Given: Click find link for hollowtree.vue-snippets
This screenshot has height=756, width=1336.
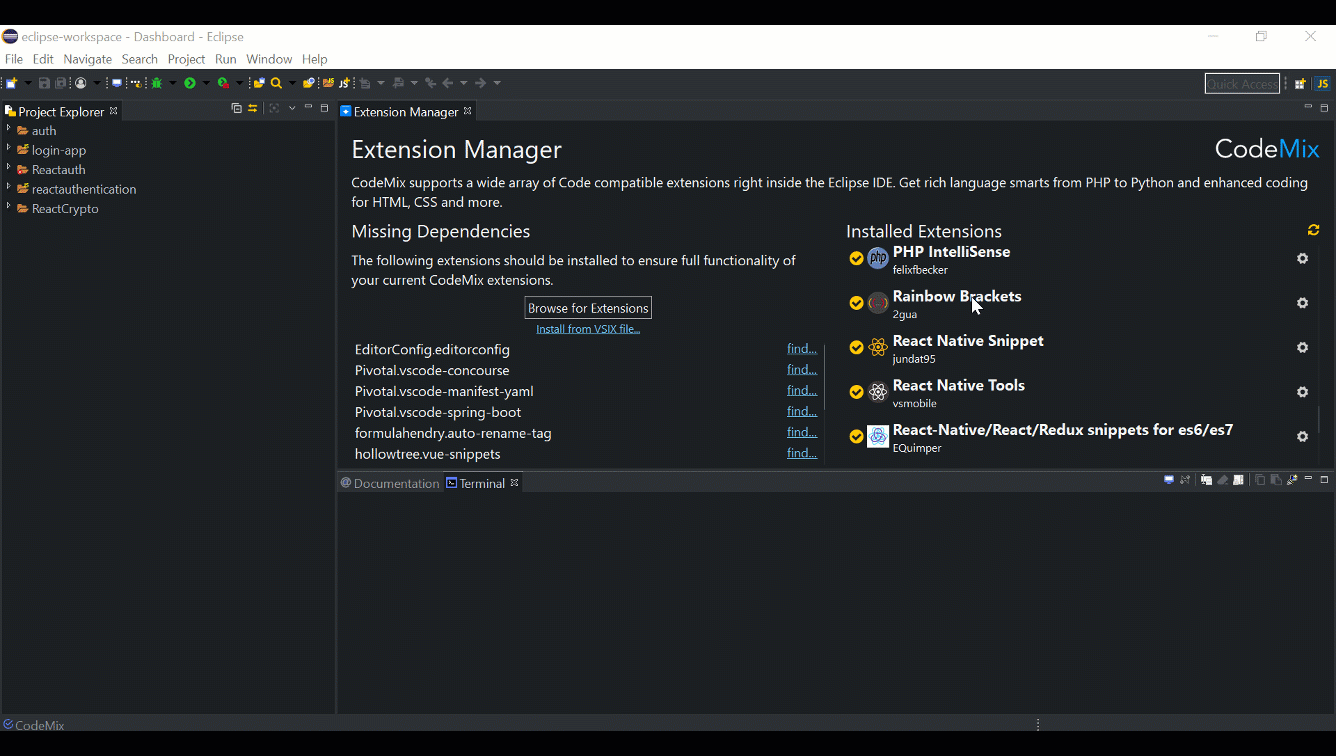Looking at the screenshot, I should tap(802, 453).
